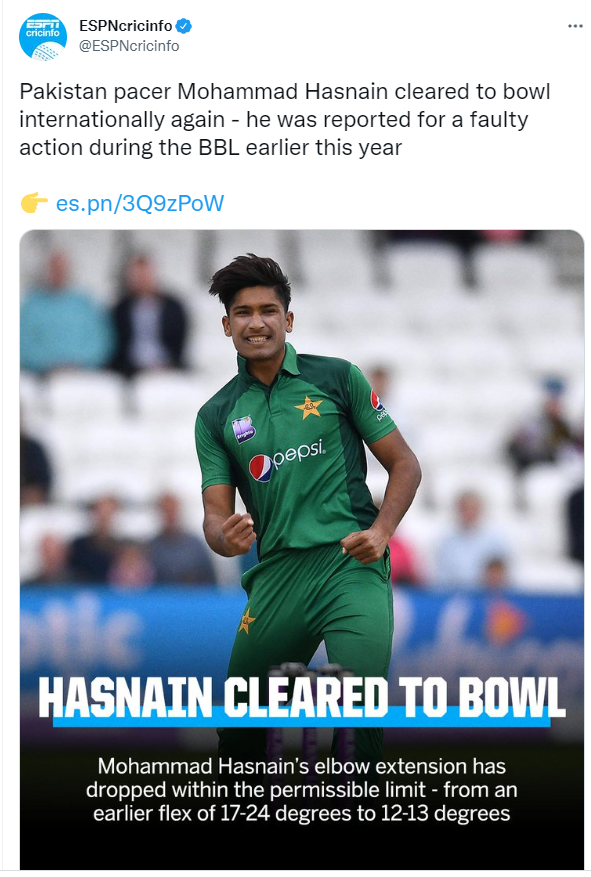The image size is (591, 877).
Task: Open the @ESPNcricinfo handle link
Action: (x=129, y=46)
